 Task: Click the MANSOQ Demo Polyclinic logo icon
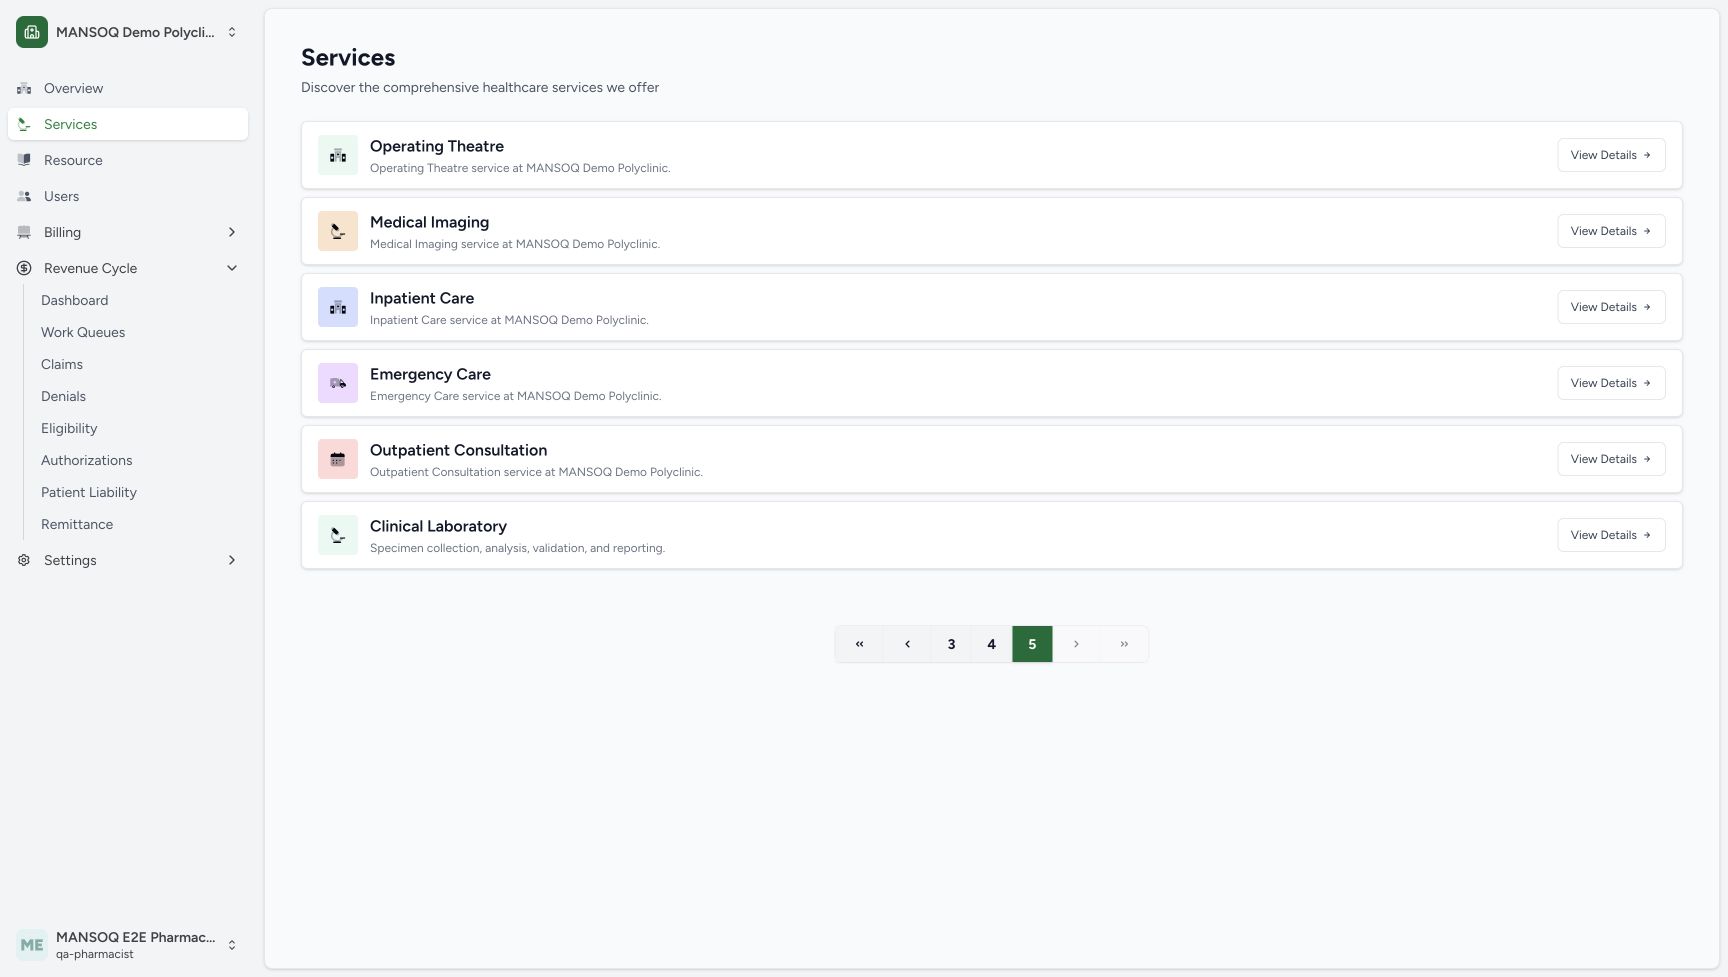pos(32,32)
